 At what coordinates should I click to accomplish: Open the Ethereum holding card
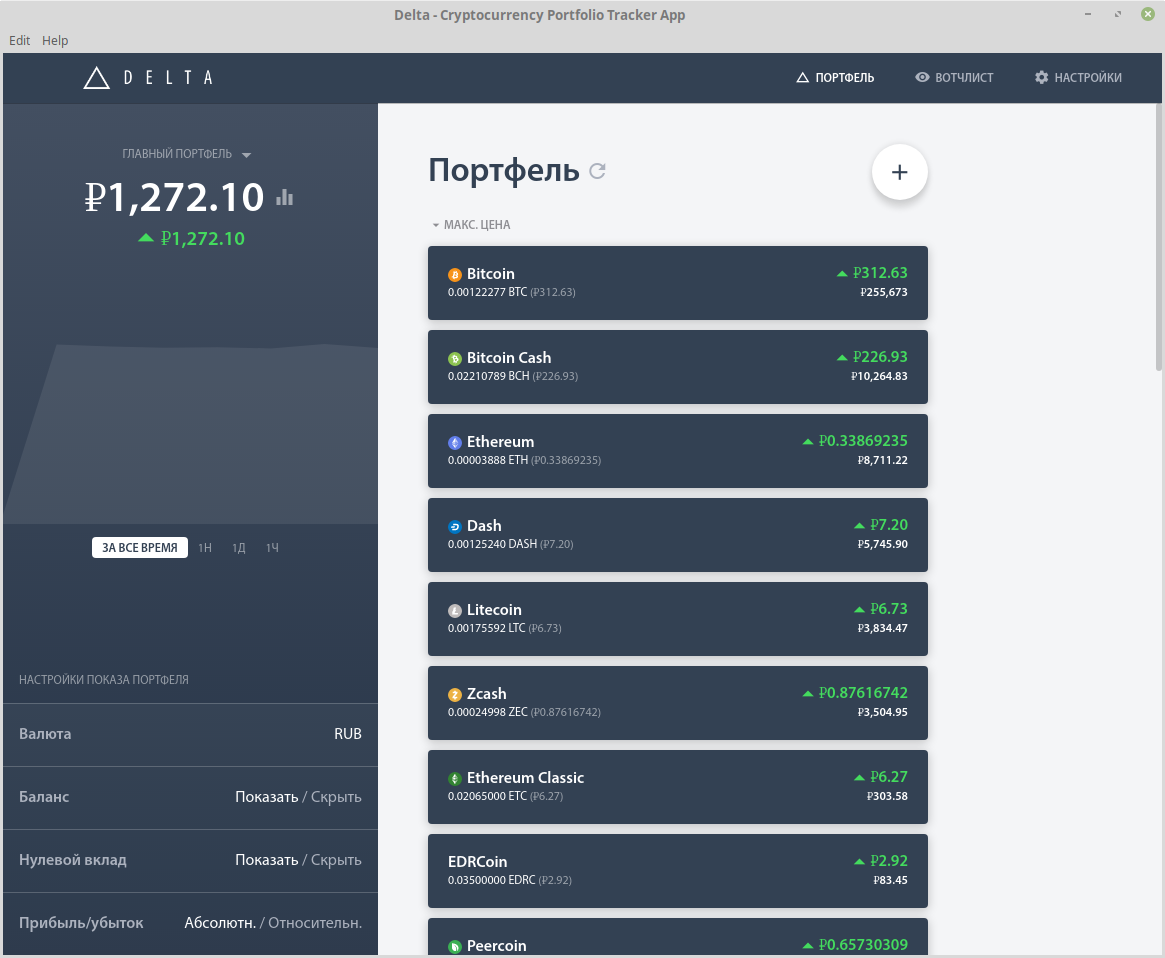[x=678, y=451]
